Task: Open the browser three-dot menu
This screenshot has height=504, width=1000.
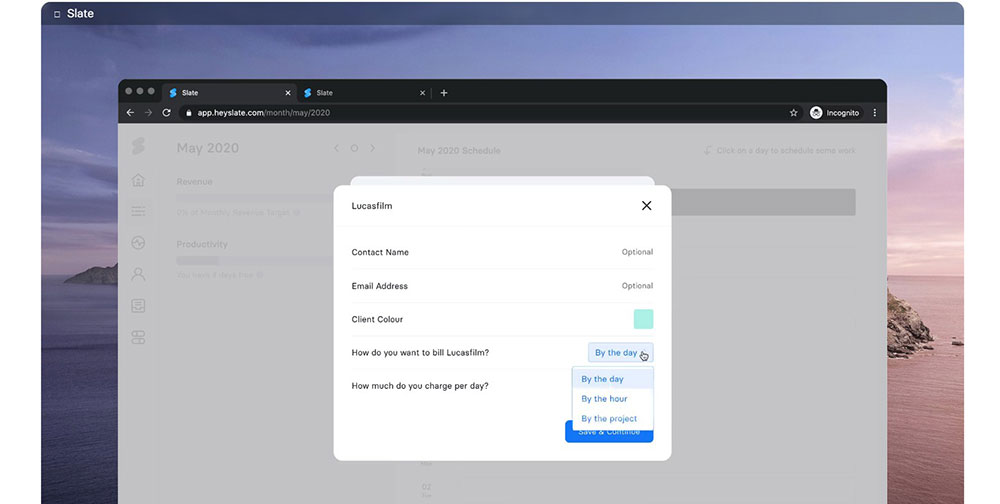Action: (874, 113)
